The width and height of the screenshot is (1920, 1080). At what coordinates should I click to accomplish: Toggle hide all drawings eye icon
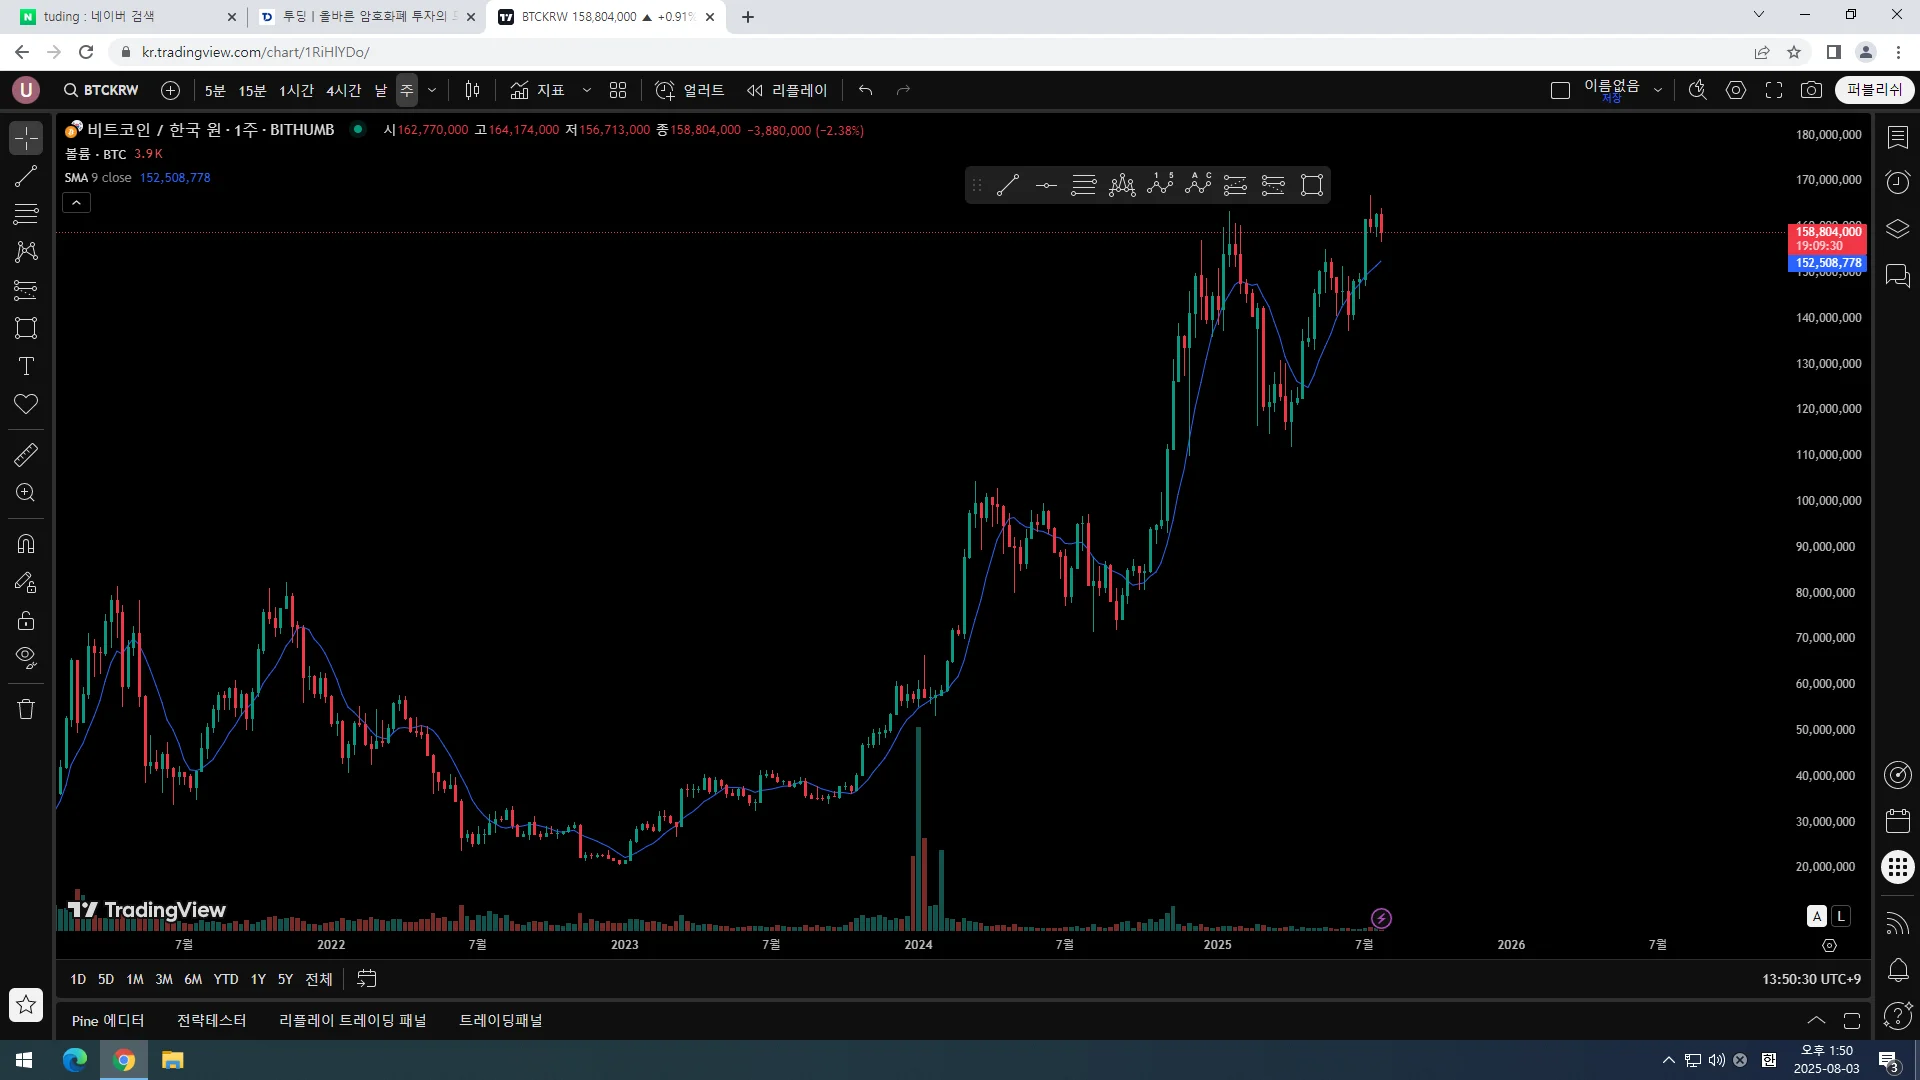click(x=26, y=657)
